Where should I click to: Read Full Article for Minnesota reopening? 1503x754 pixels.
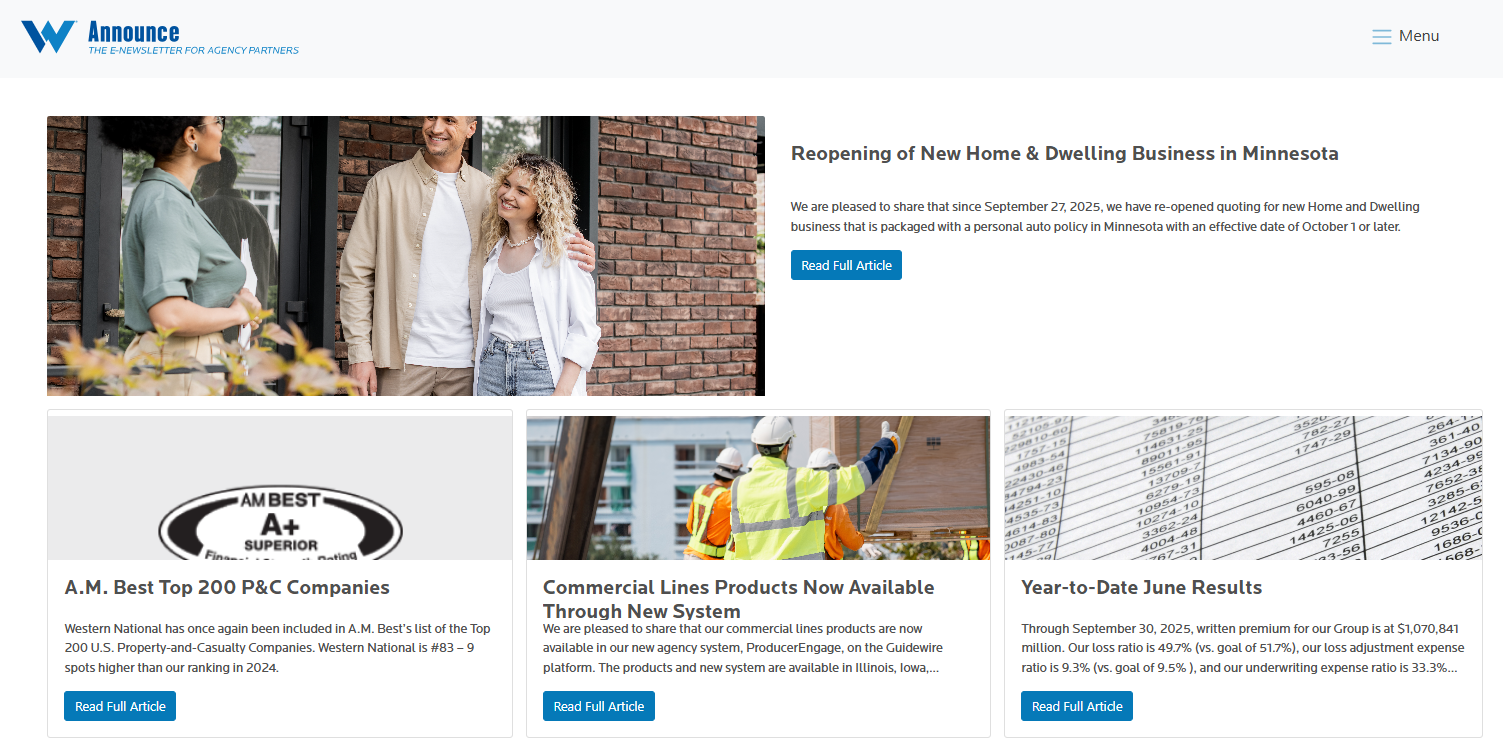click(x=846, y=265)
